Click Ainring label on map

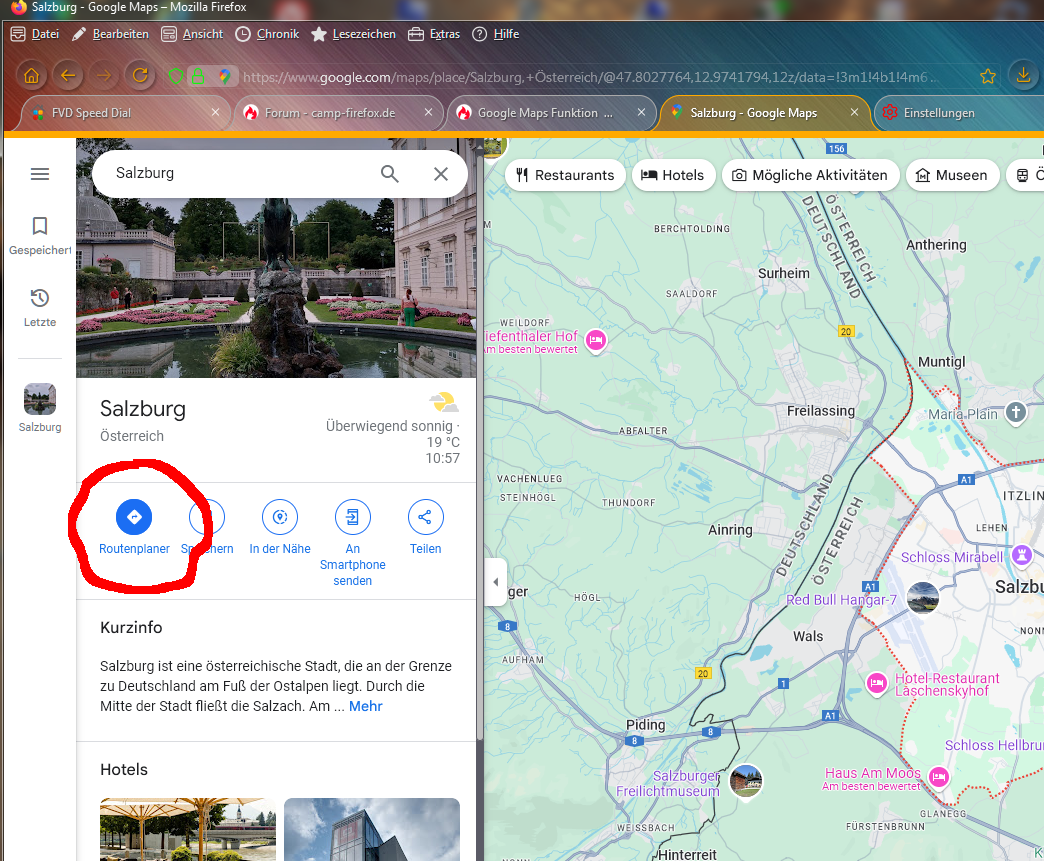(x=730, y=529)
